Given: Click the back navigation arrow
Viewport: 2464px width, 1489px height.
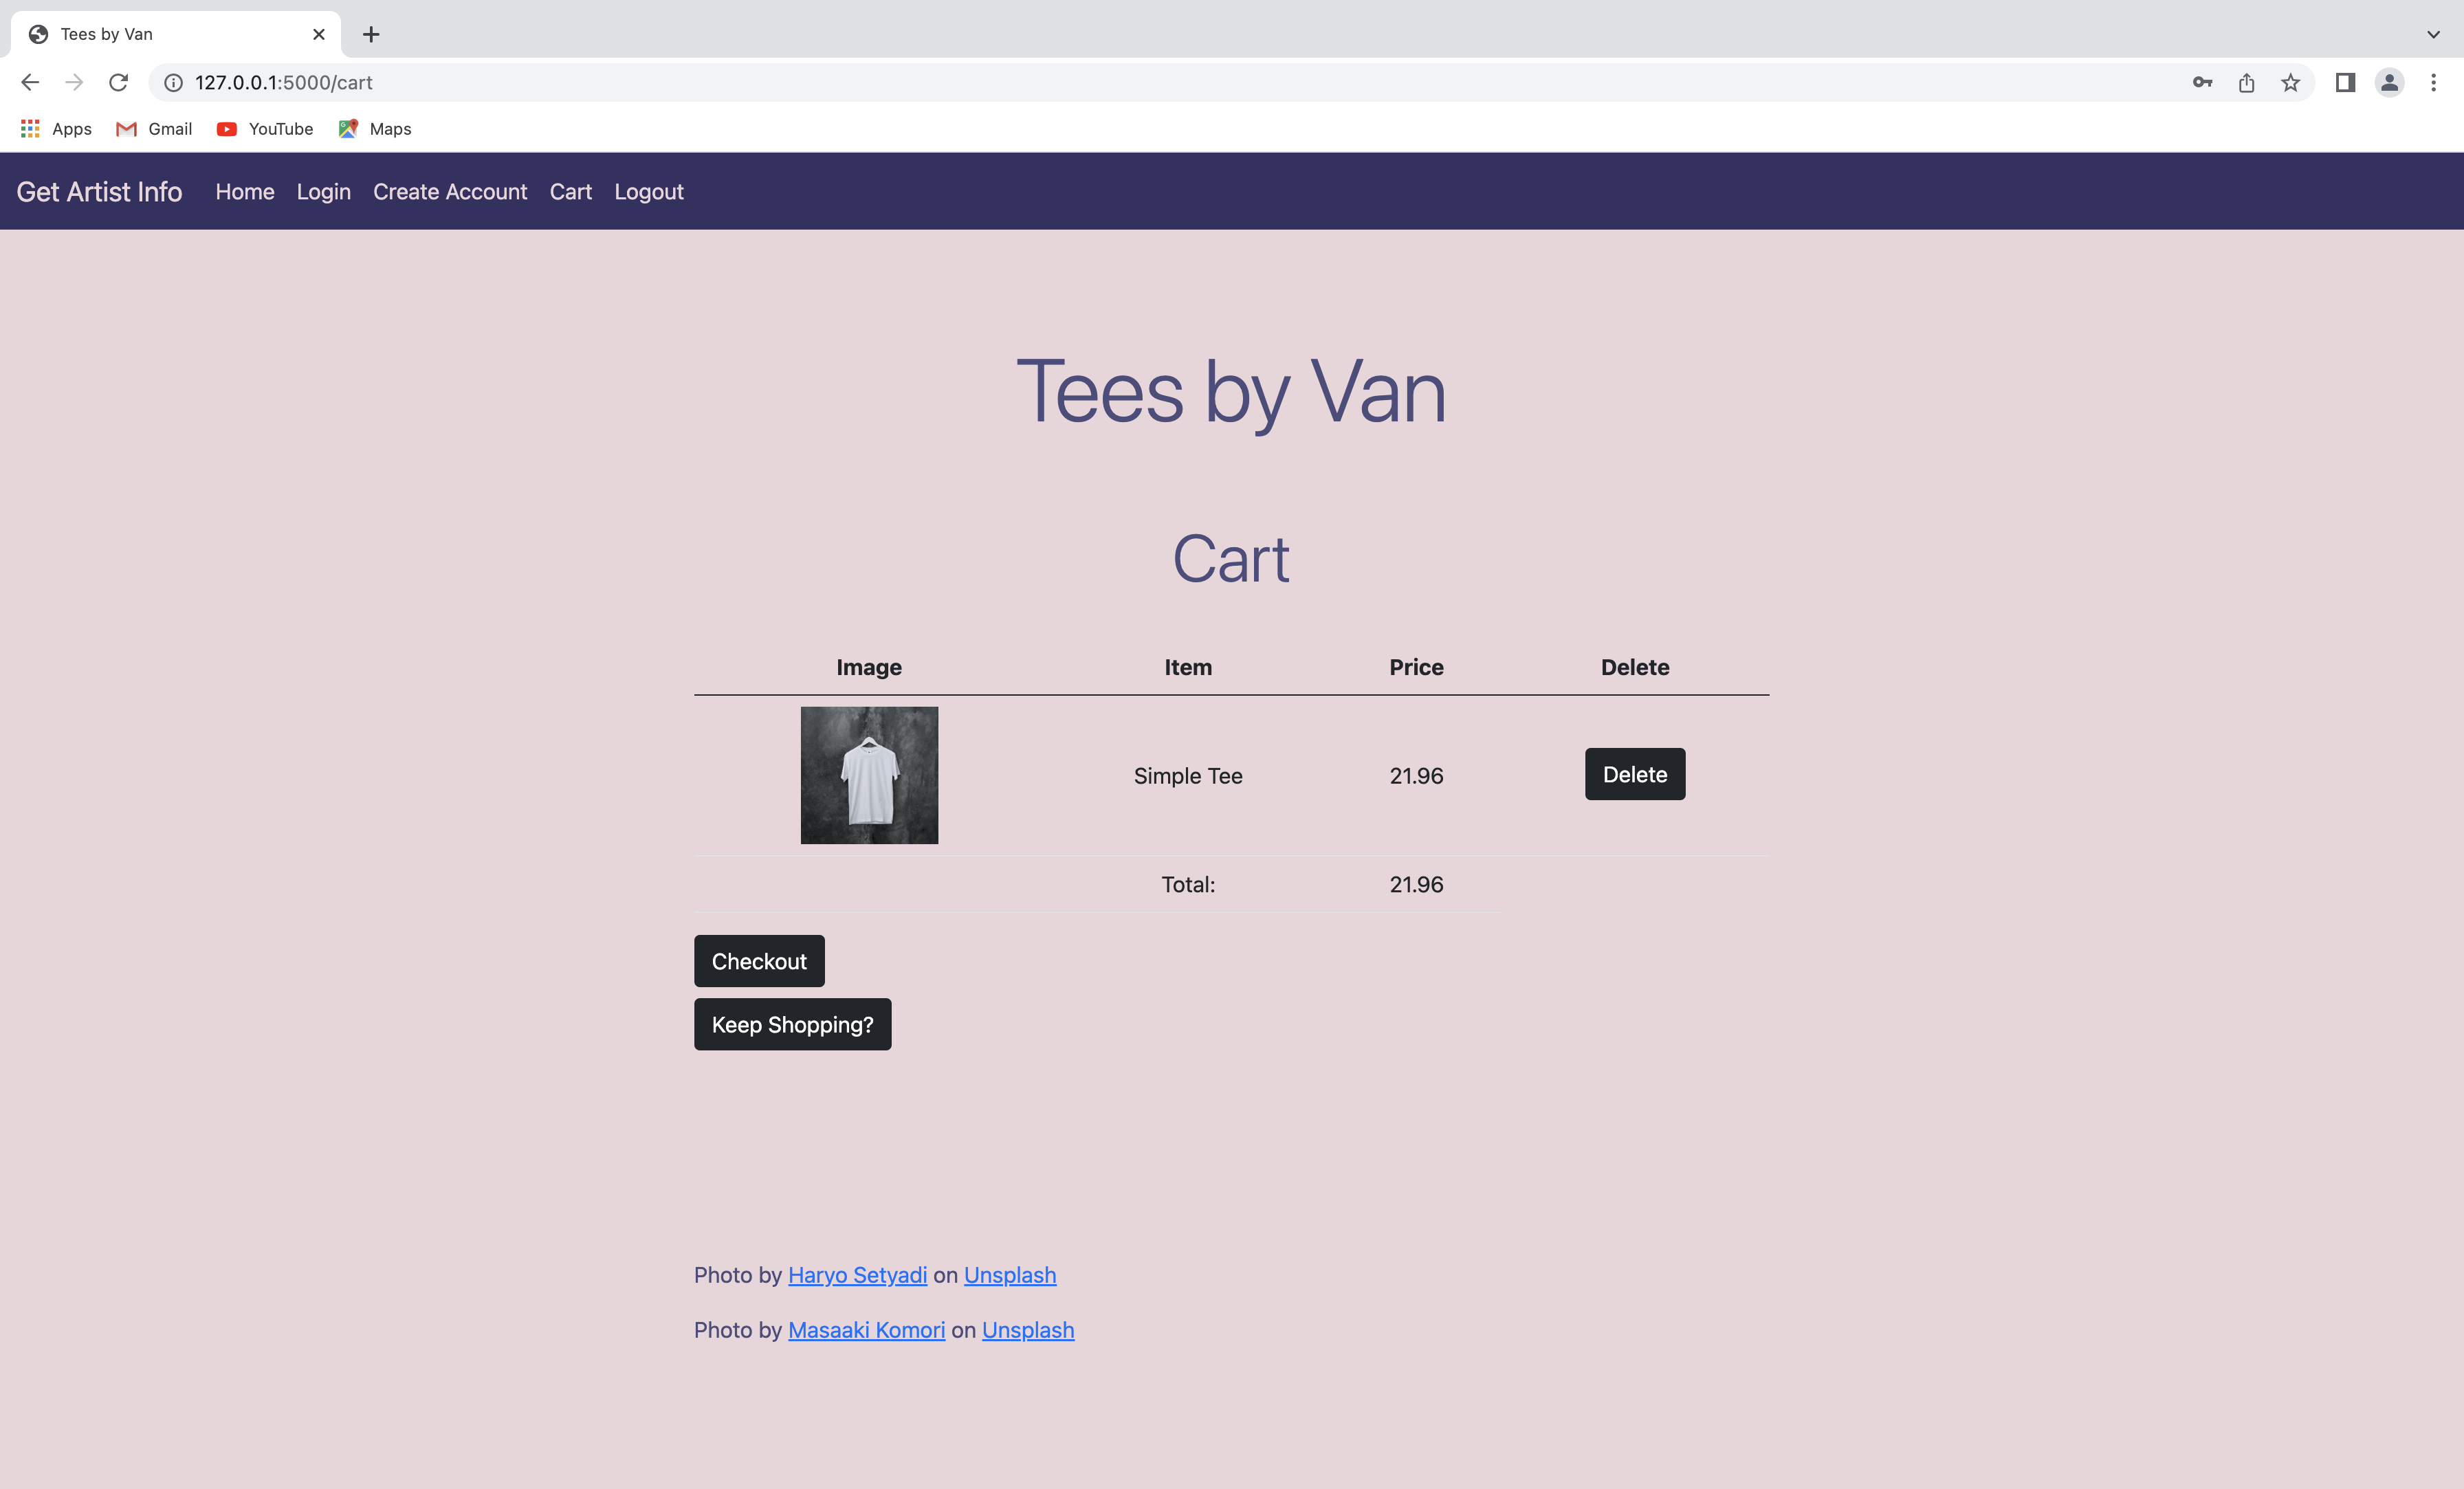Looking at the screenshot, I should [29, 82].
